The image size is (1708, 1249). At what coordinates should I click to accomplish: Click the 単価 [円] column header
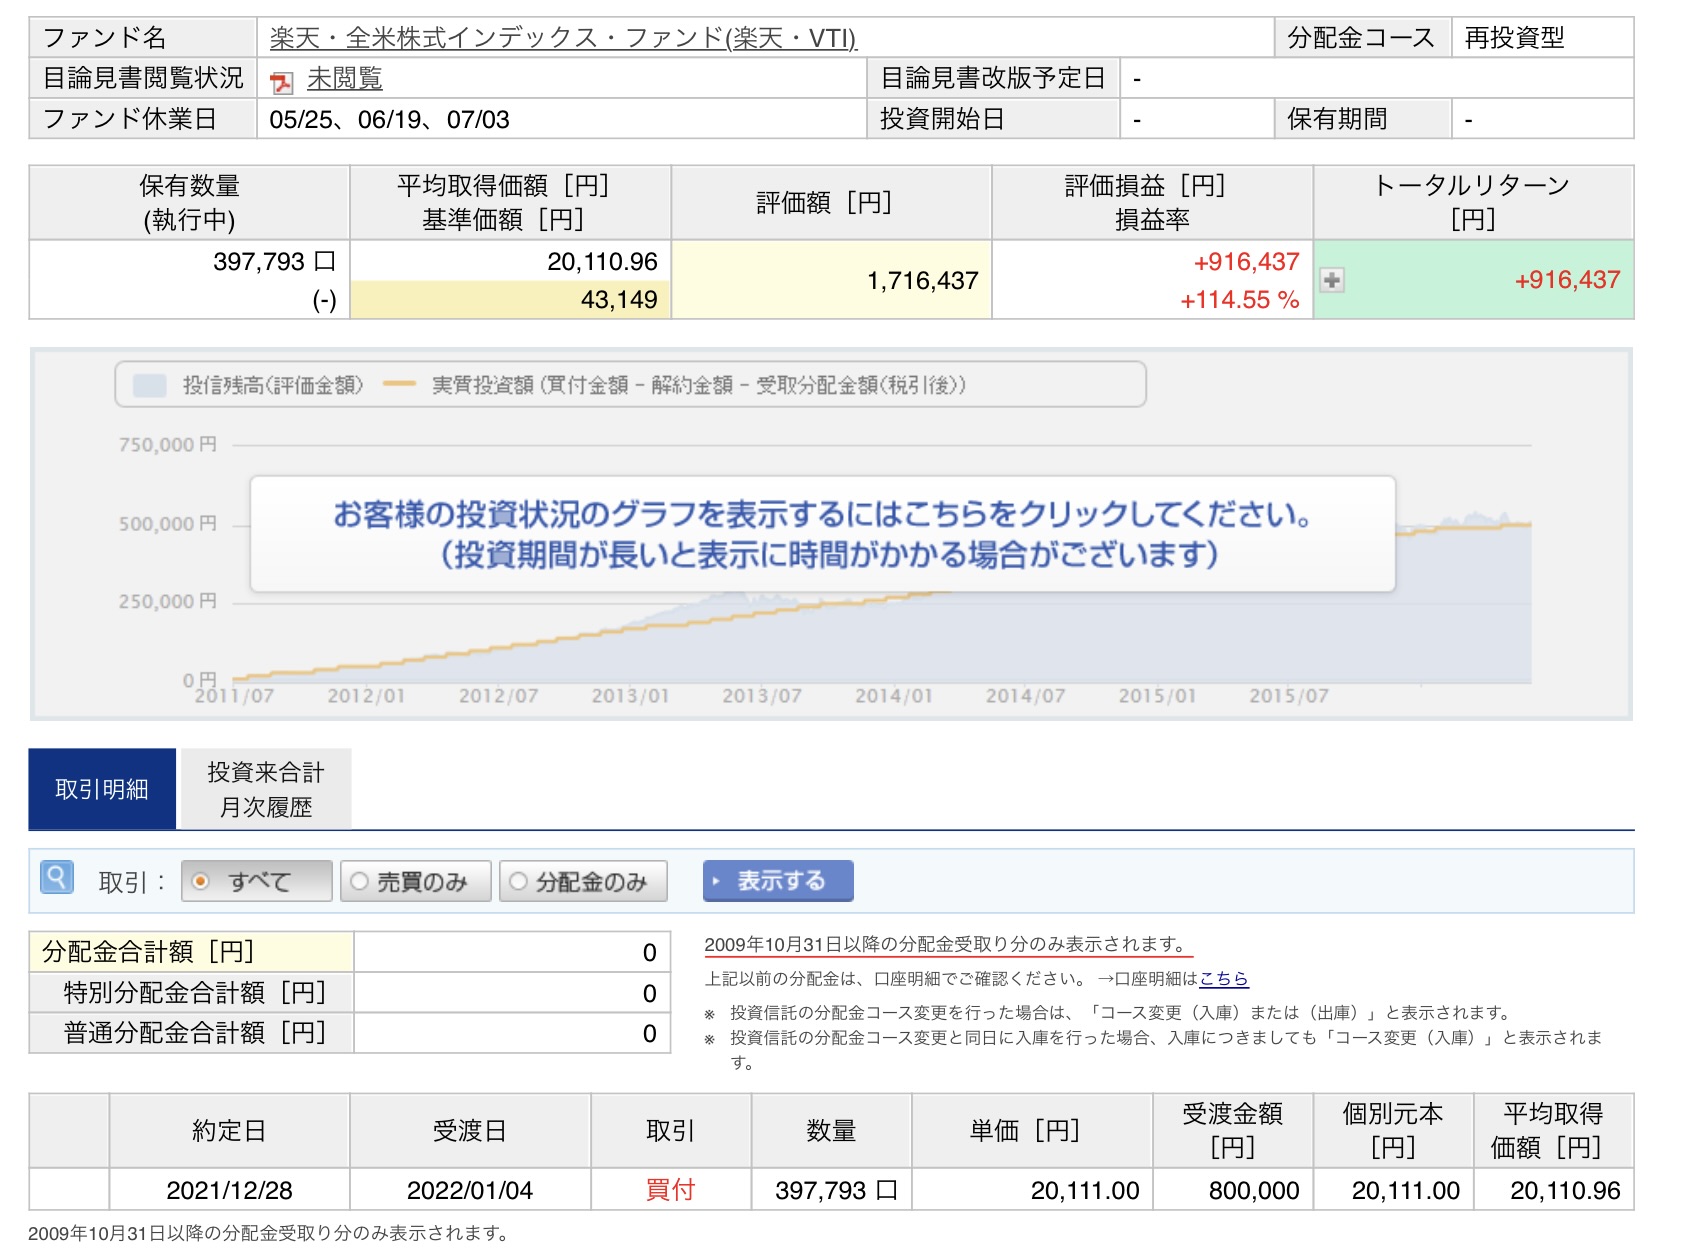[x=1031, y=1131]
